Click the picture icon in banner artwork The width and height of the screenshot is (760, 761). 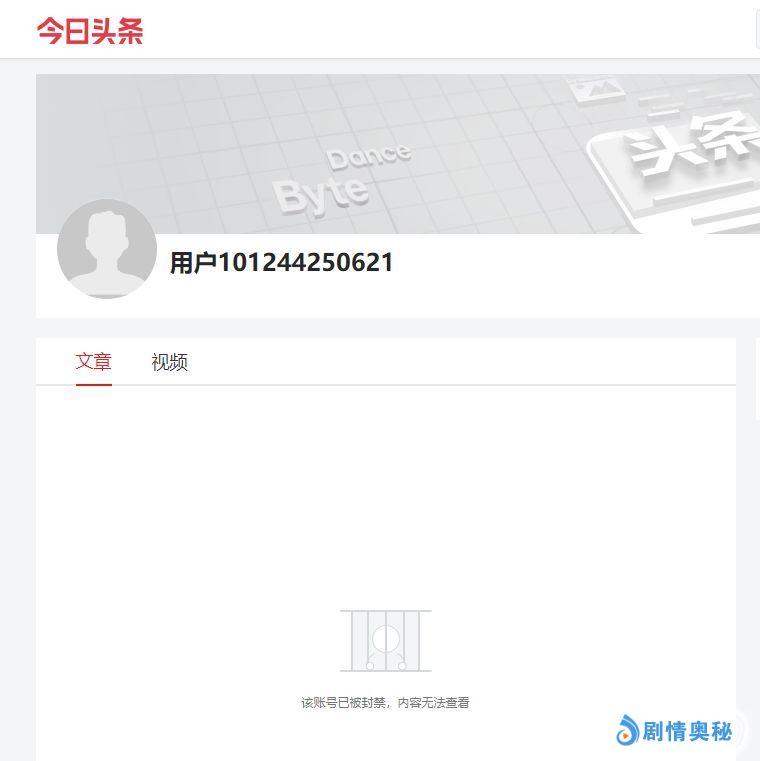coord(596,89)
